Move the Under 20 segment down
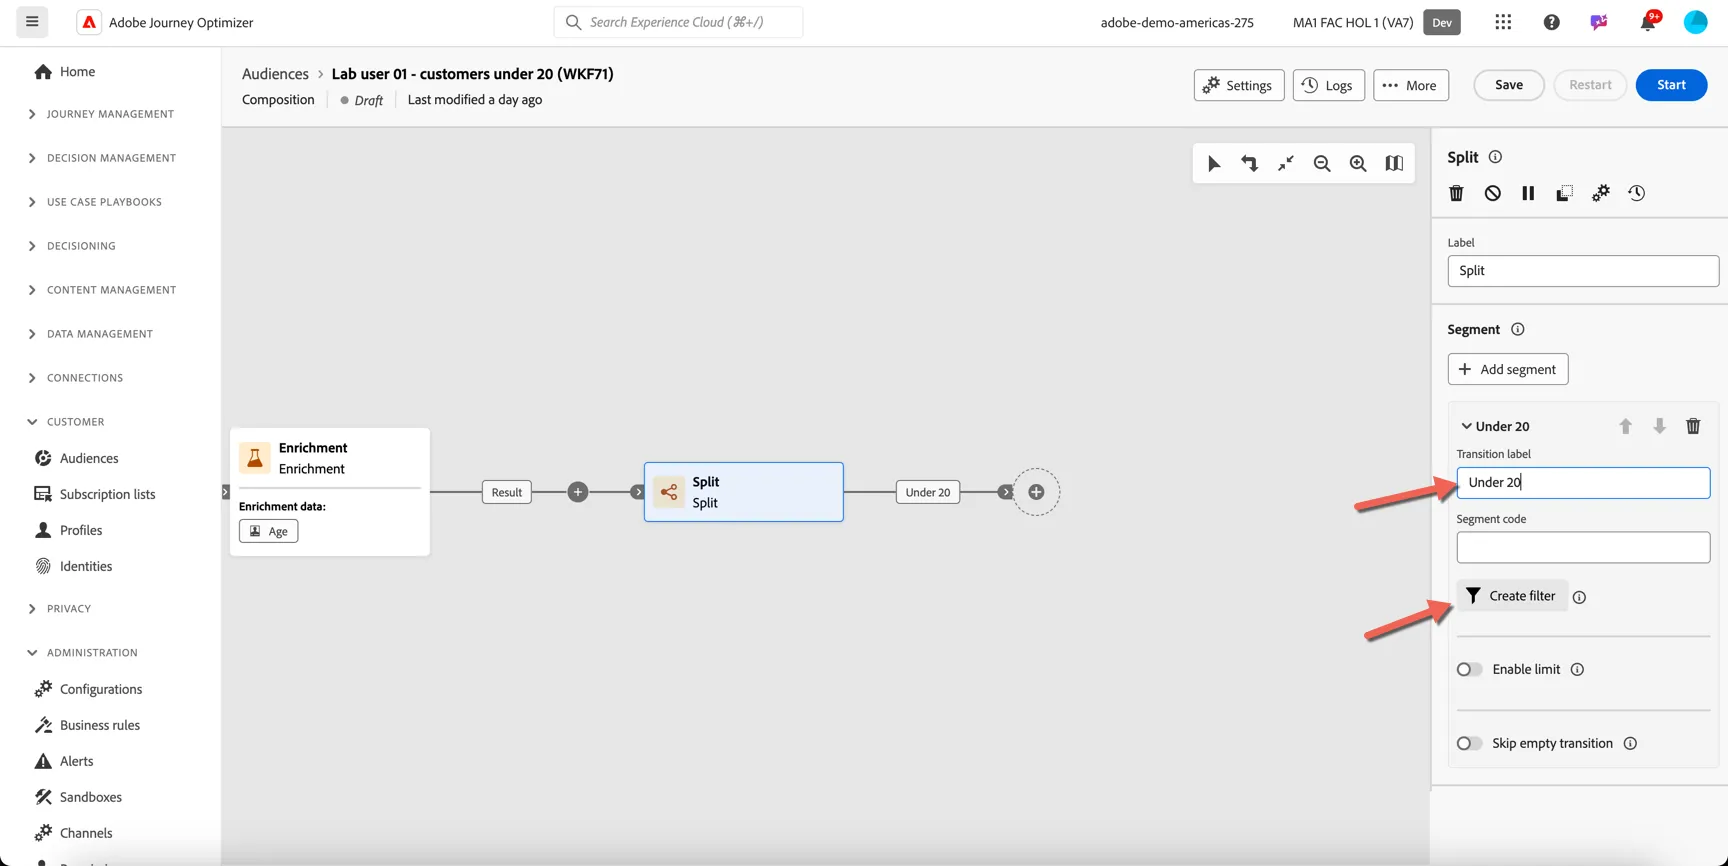This screenshot has height=866, width=1728. pyautogui.click(x=1659, y=426)
